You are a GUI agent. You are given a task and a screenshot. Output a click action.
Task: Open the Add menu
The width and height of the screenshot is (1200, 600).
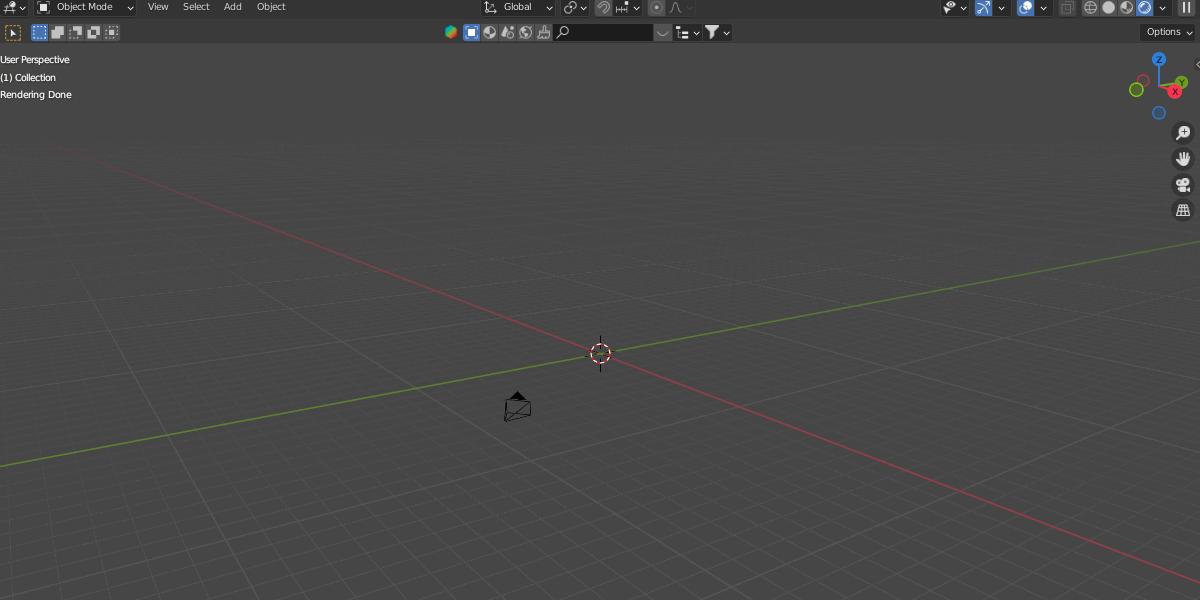point(233,7)
